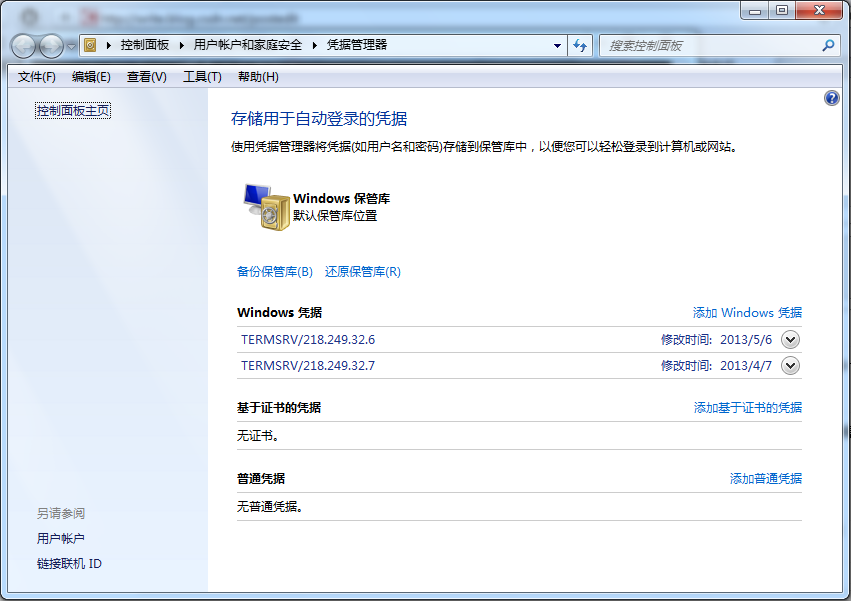This screenshot has height=601, width=851.
Task: Expand arrow after 用户帐户和家庭安全 breadcrumb
Action: click(x=314, y=45)
